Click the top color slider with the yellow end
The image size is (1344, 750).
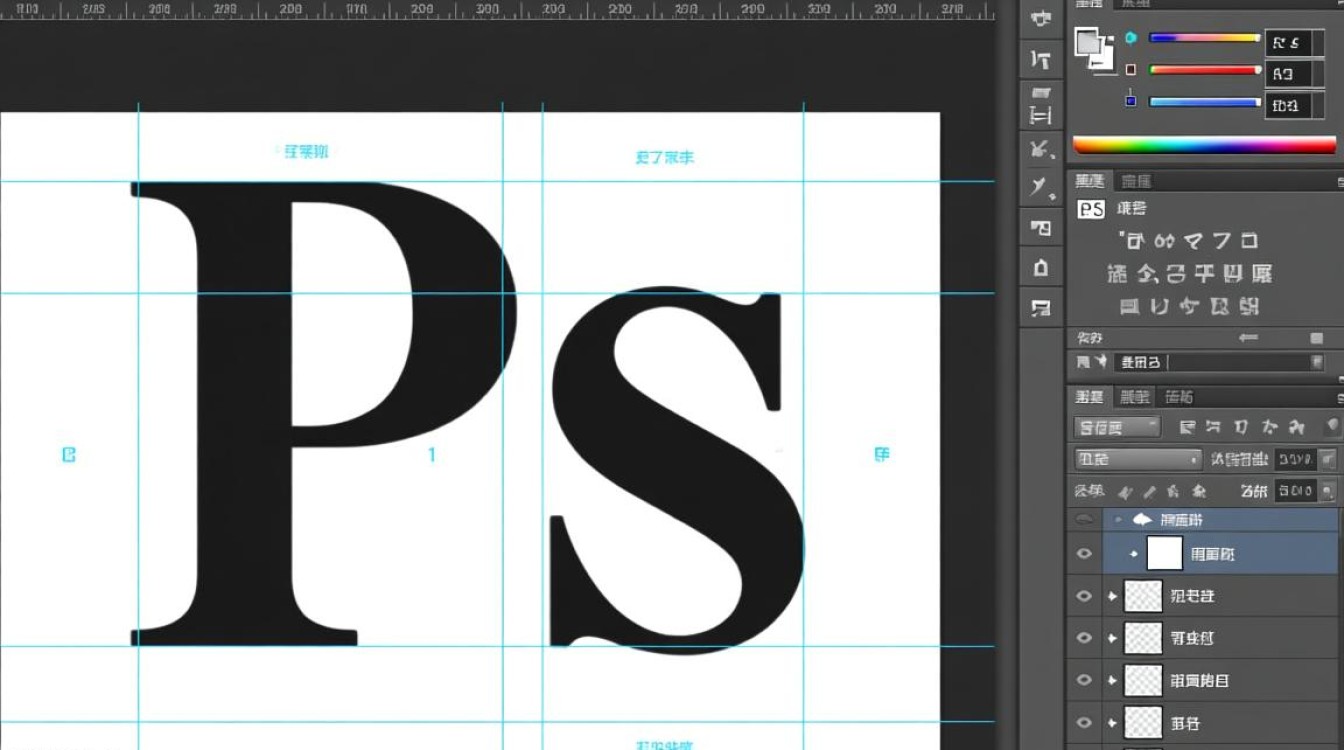click(1204, 38)
